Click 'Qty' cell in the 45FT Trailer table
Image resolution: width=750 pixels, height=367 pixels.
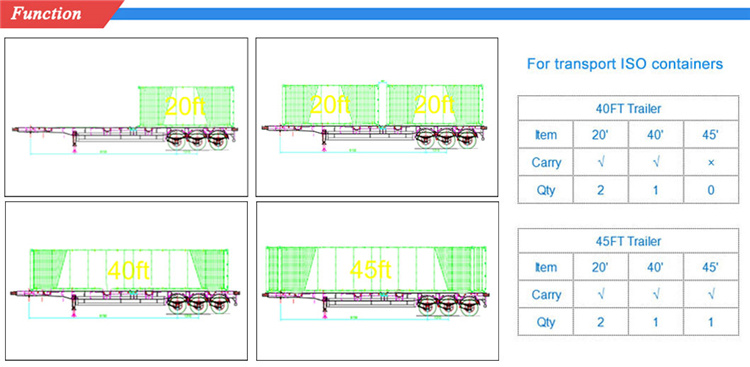click(x=546, y=322)
